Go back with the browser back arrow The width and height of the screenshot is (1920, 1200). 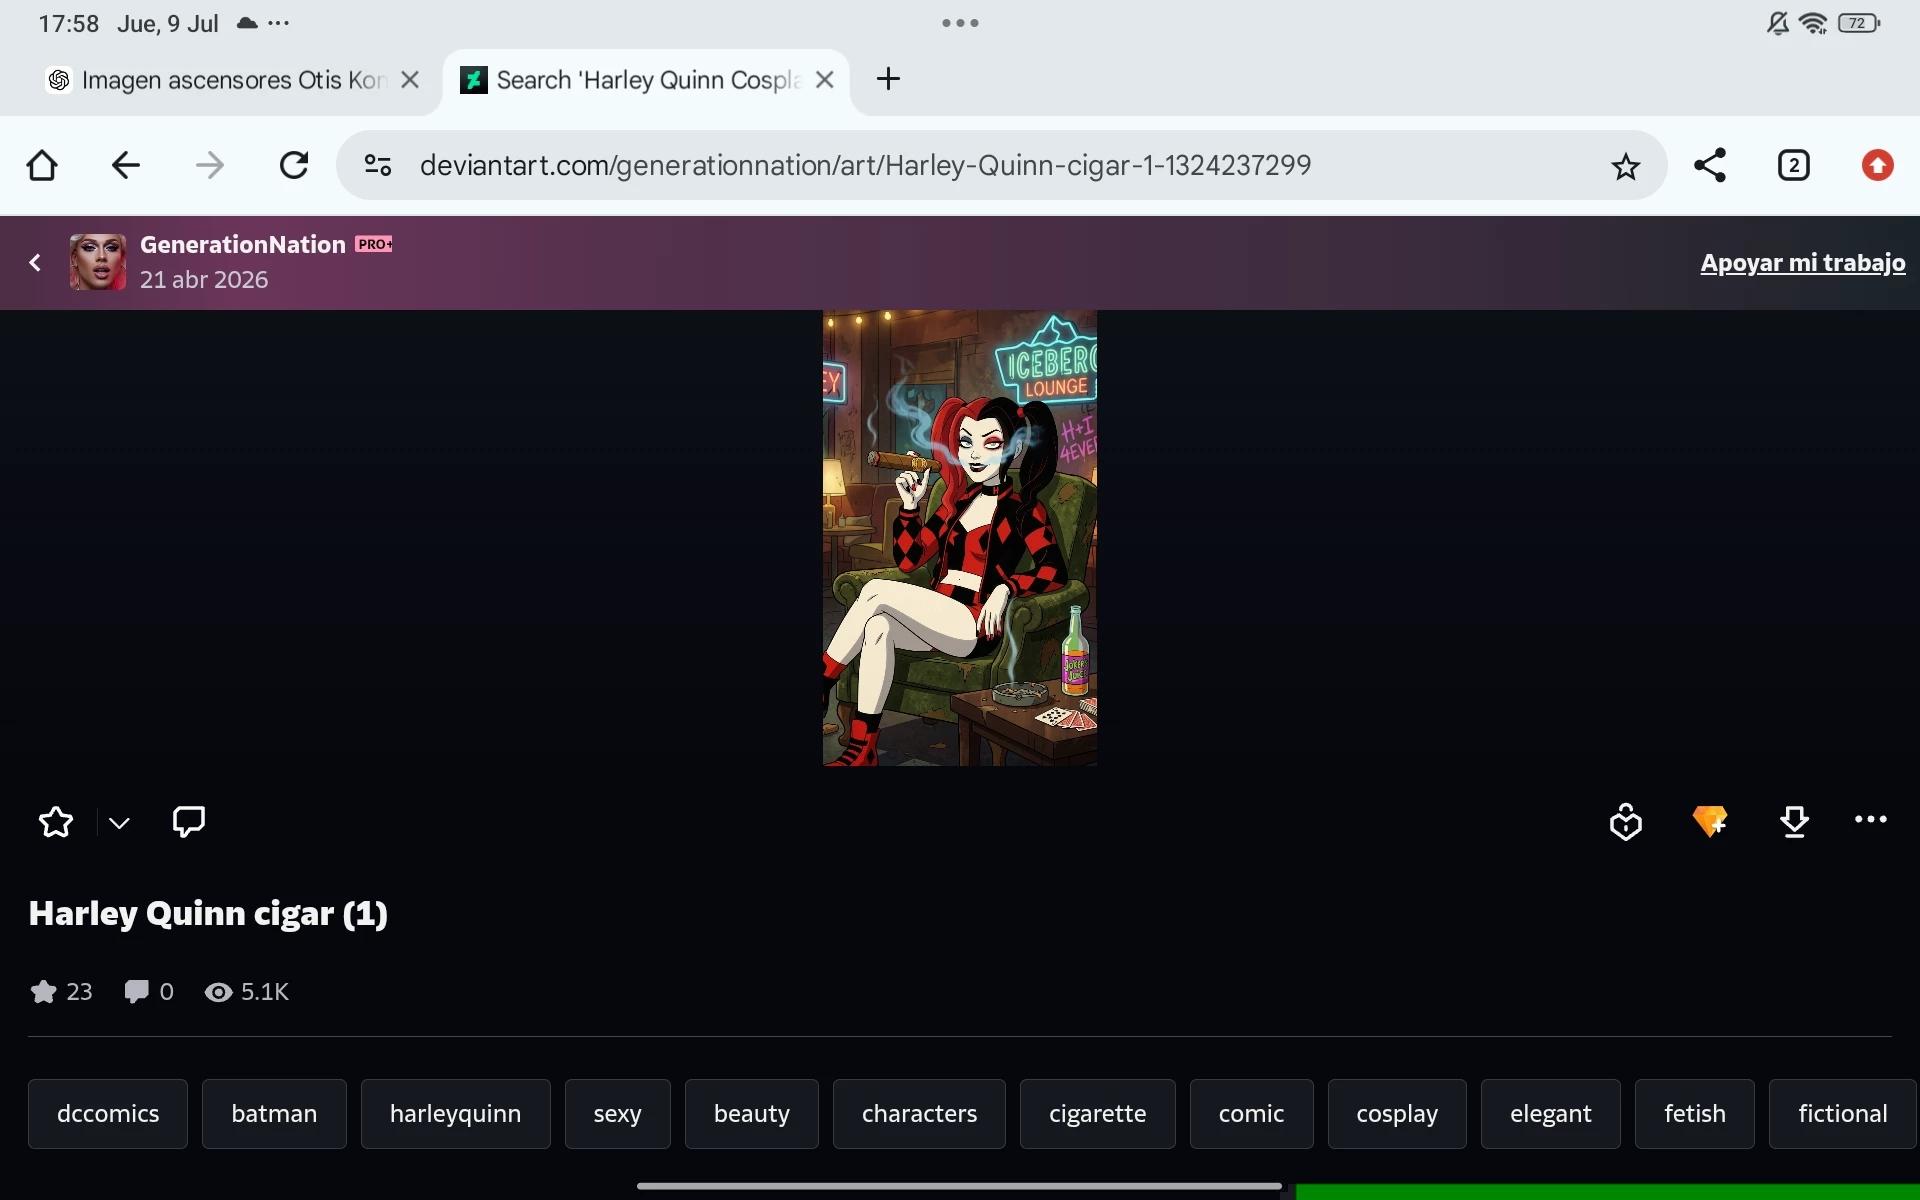coord(125,165)
